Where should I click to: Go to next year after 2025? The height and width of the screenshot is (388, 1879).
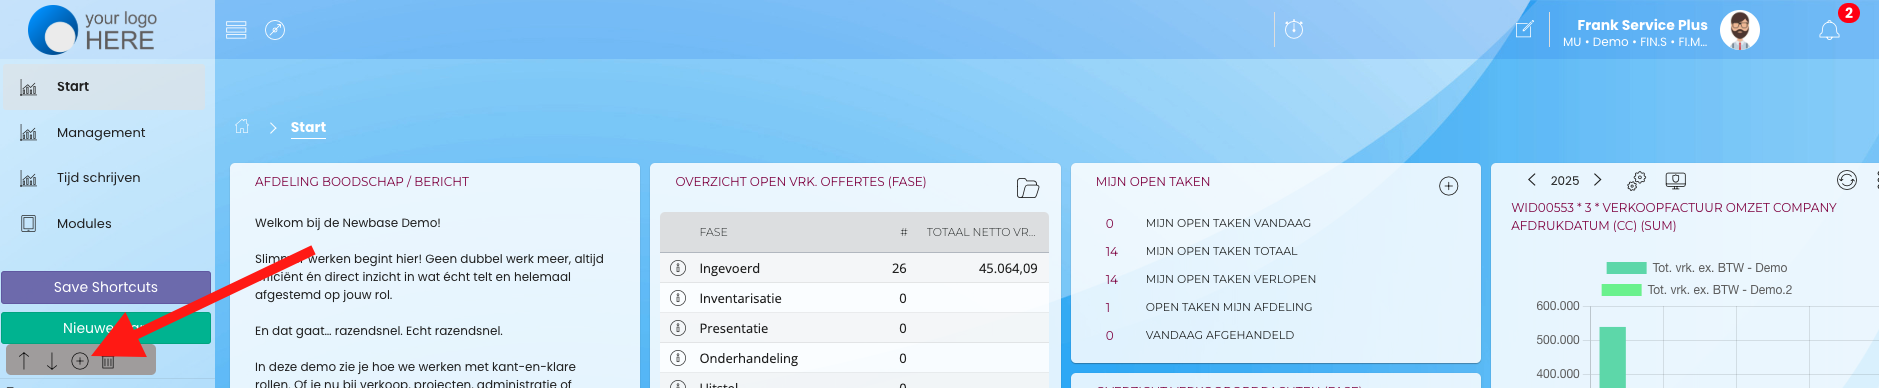coord(1597,180)
